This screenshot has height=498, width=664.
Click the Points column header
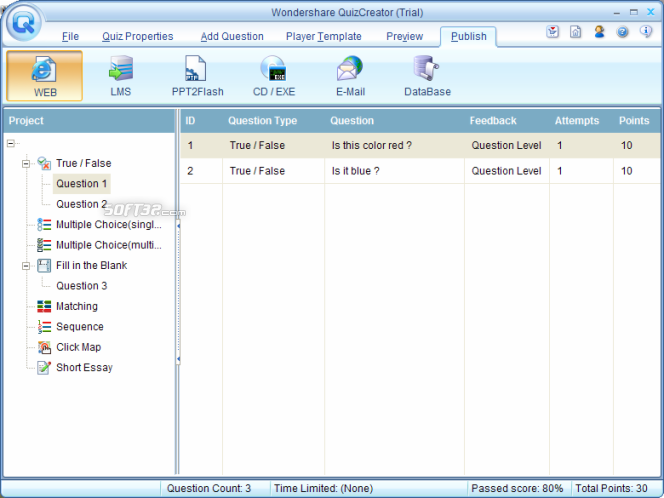tap(634, 121)
